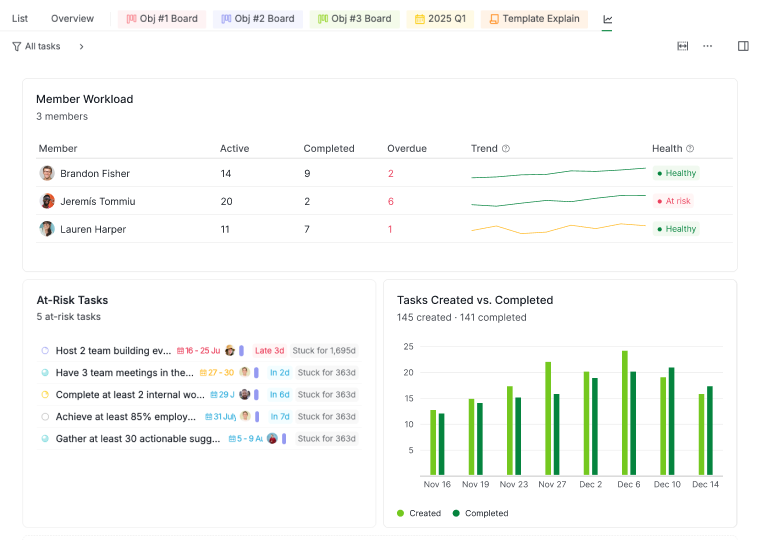Open task Gather at least 30 actionable sugg...
The image size is (760, 540).
click(x=138, y=439)
